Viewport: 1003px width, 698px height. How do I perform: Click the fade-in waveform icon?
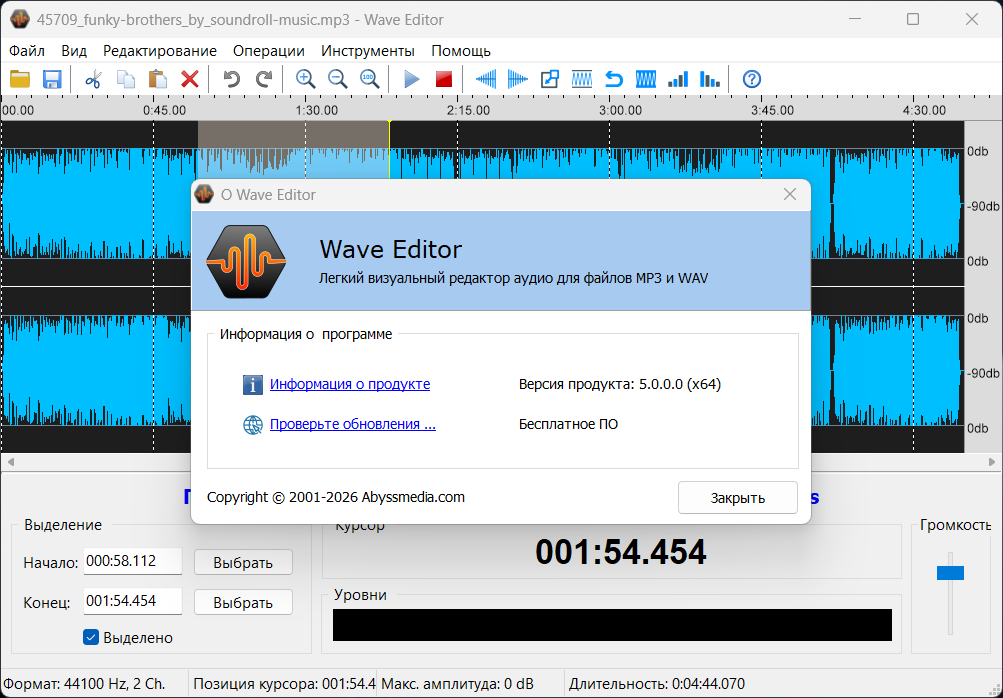(486, 79)
